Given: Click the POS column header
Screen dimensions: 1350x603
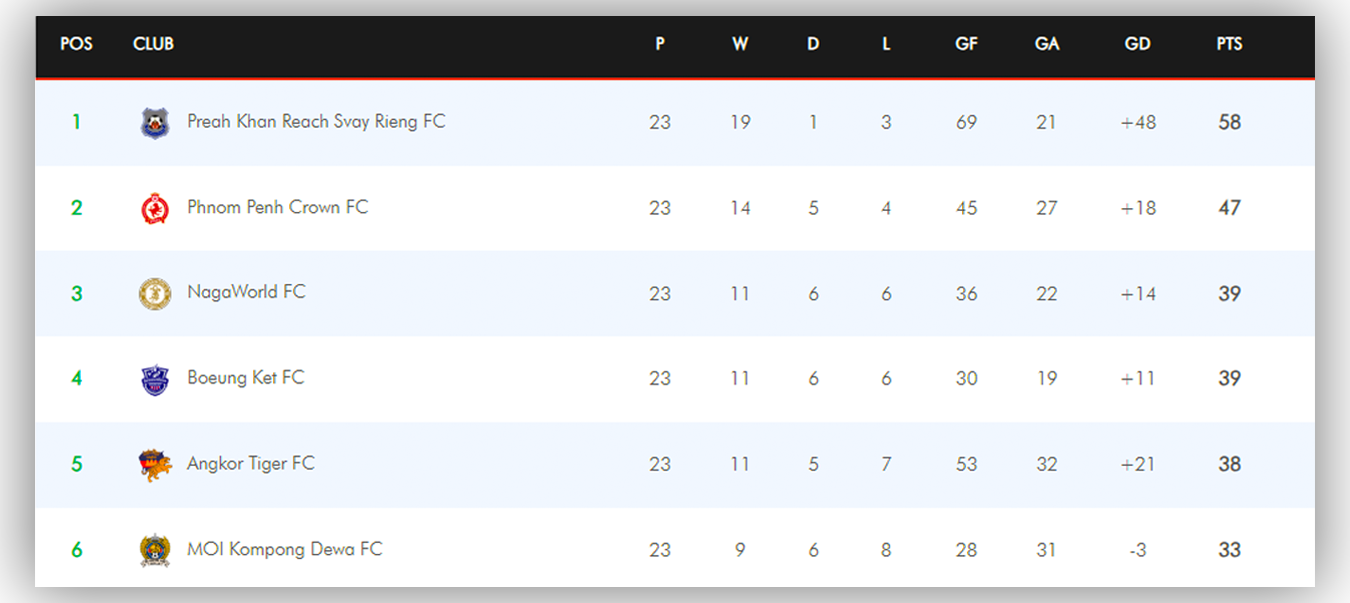Looking at the screenshot, I should click(76, 44).
